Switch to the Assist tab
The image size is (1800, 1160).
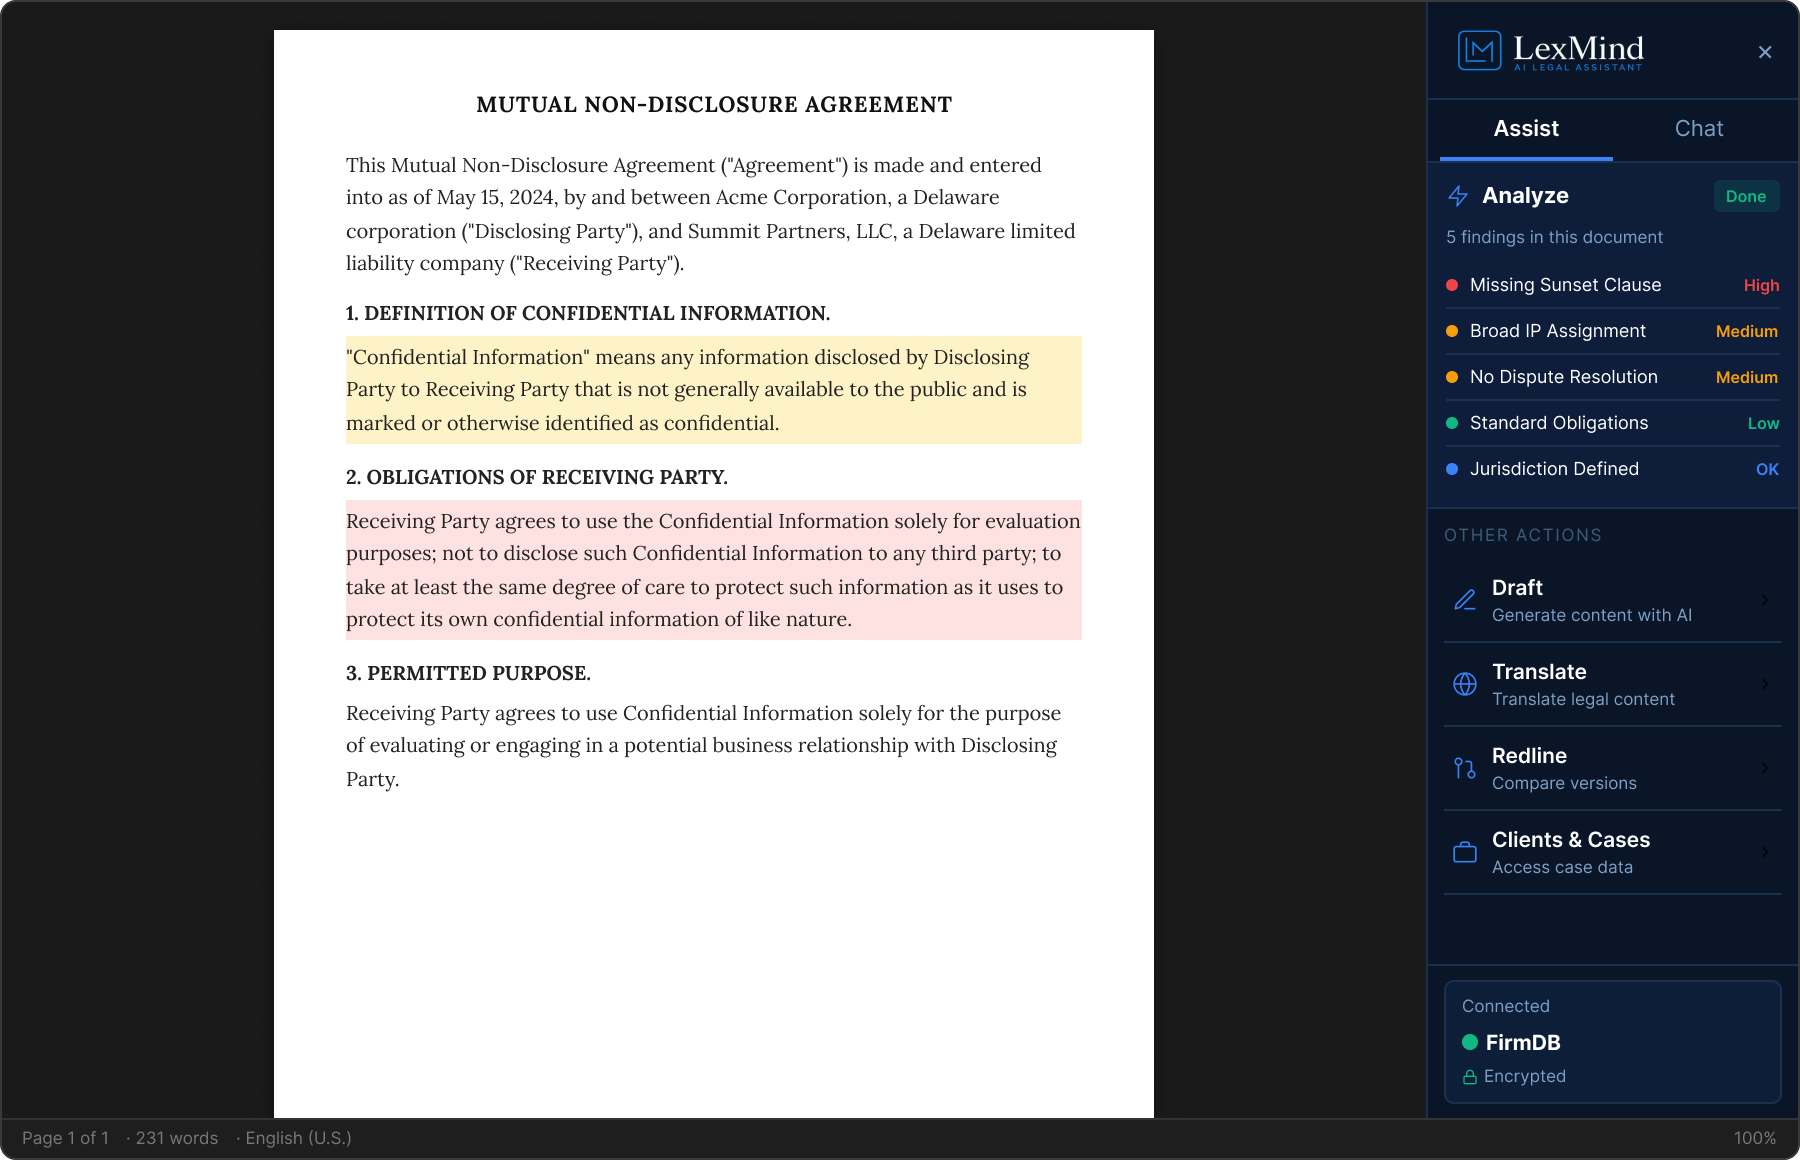tap(1526, 129)
